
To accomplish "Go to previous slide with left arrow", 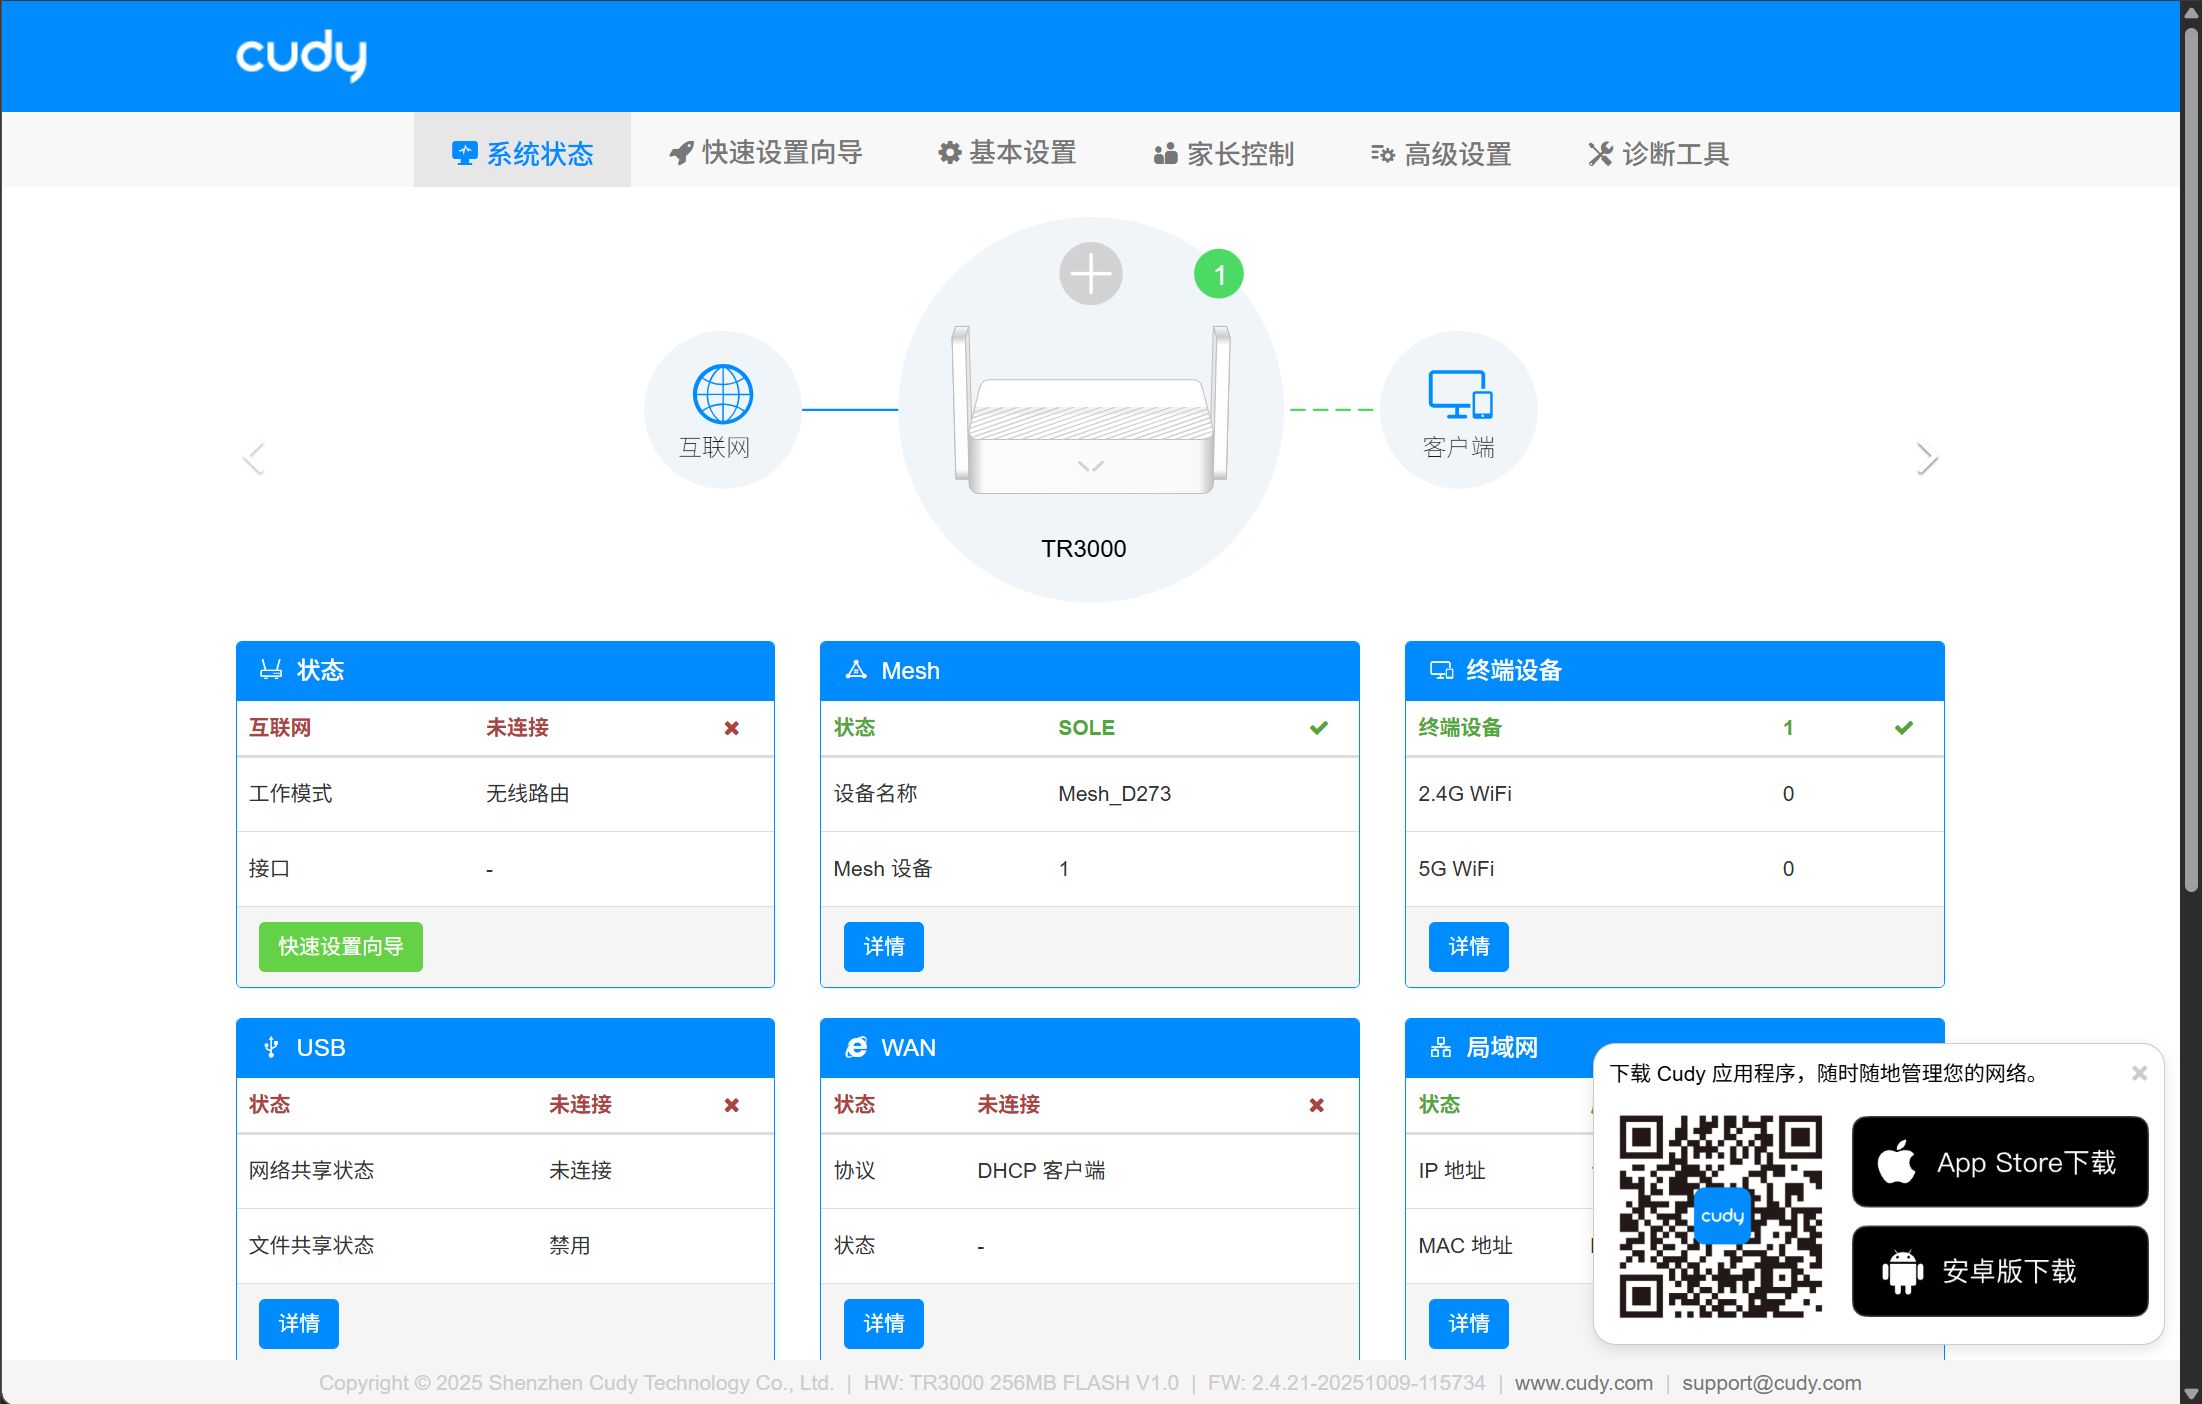I will 254,458.
